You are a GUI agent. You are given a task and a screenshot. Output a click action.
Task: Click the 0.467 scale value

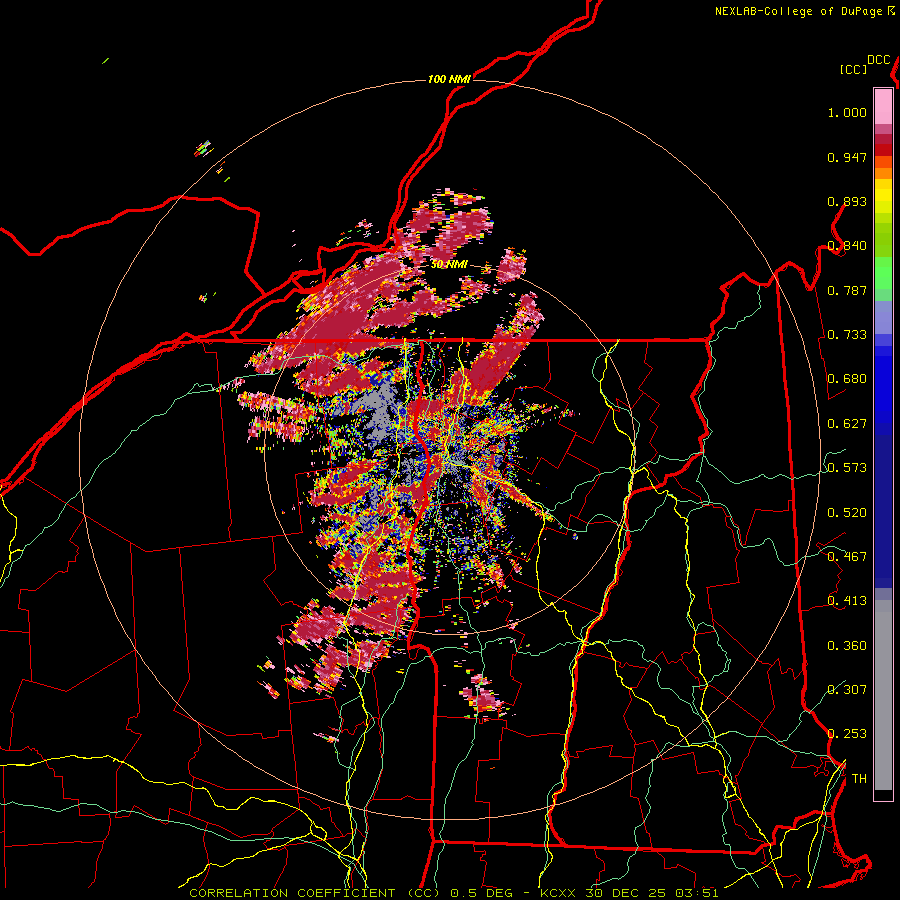point(847,557)
